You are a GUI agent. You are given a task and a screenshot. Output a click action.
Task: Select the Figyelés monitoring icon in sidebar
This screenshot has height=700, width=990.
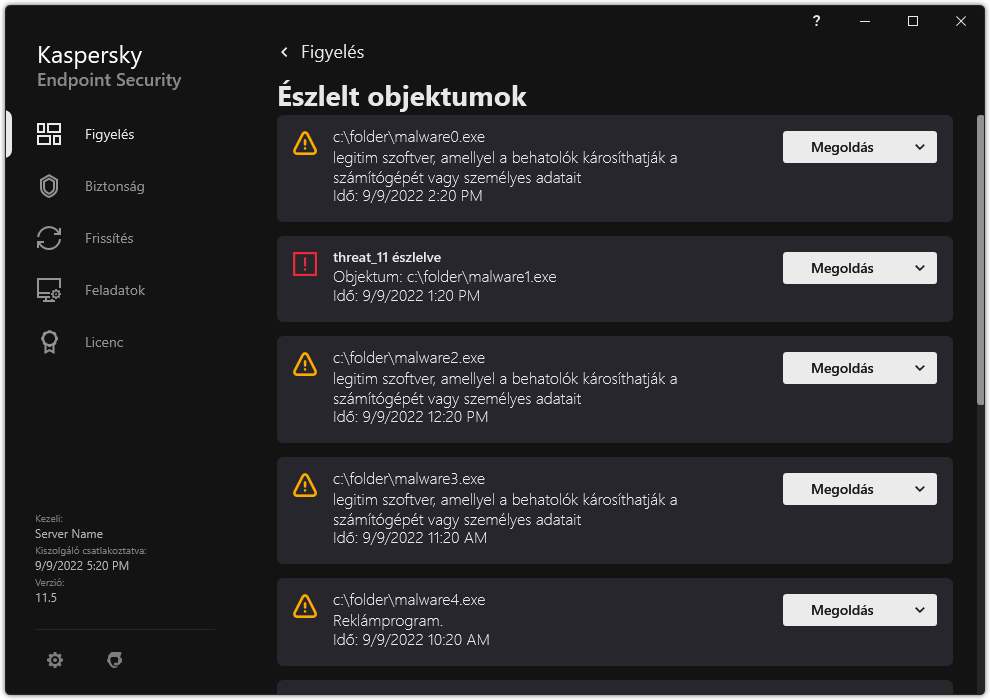pyautogui.click(x=49, y=133)
